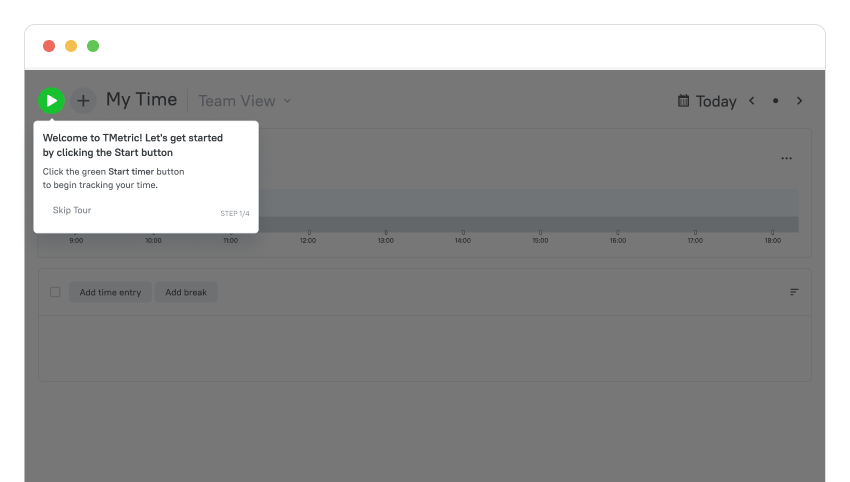Click the yellow minimize window button
The height and width of the screenshot is (482, 850).
[71, 46]
